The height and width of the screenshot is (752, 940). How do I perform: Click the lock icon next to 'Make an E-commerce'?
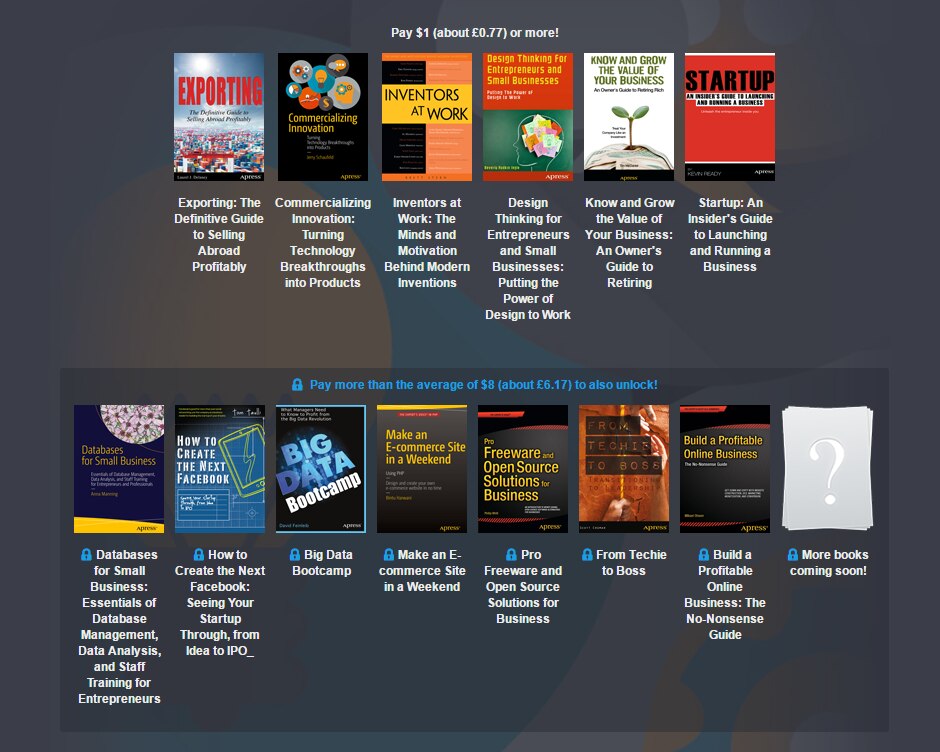pyautogui.click(x=388, y=555)
